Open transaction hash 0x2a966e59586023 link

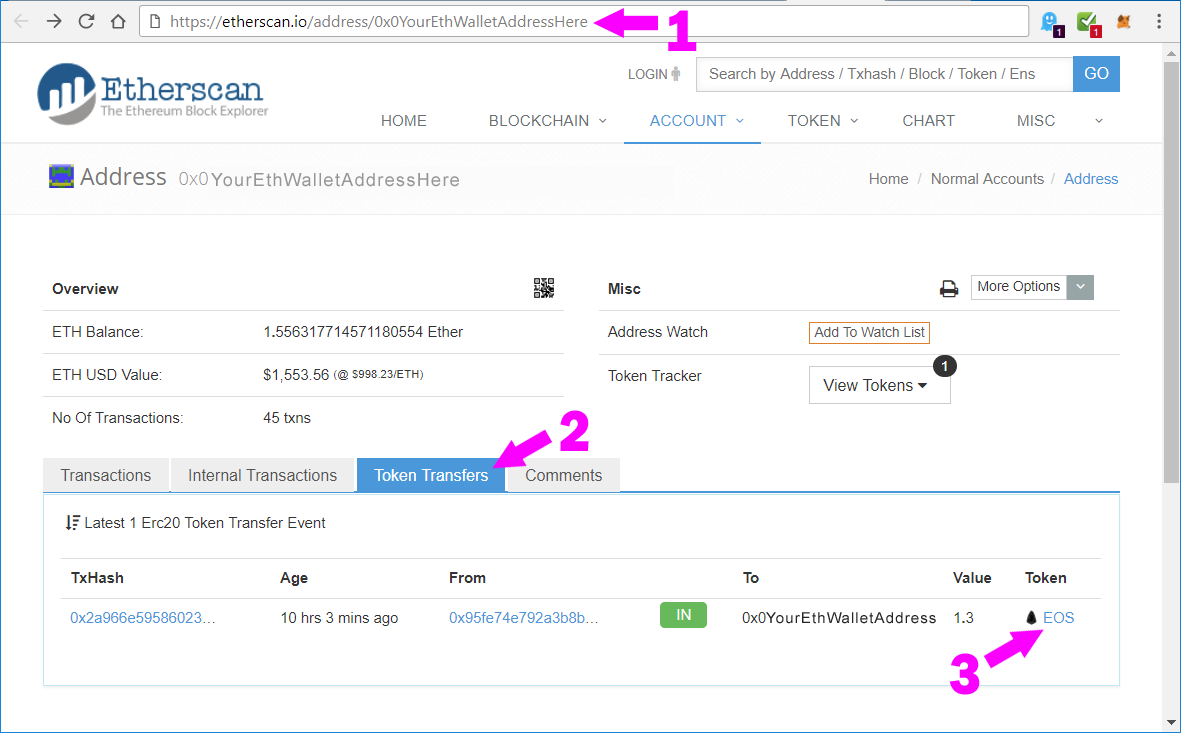coord(142,618)
